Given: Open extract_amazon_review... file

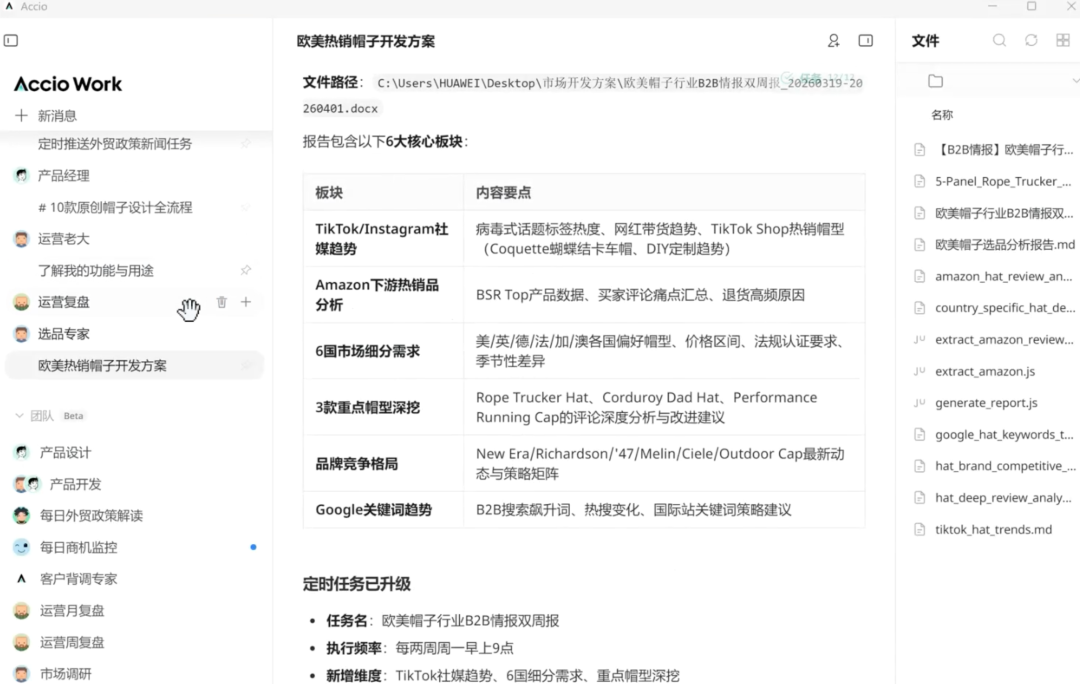Looking at the screenshot, I should point(1004,340).
